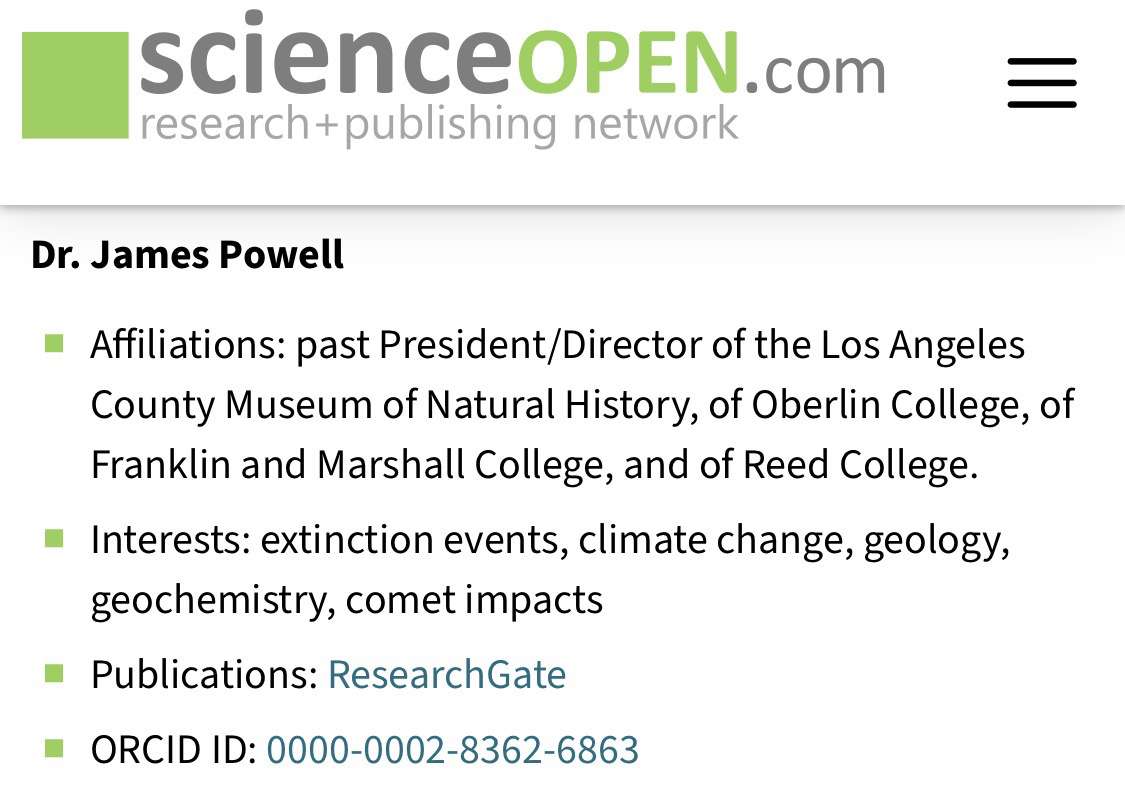Click the green bullet beside Interests

click(54, 540)
